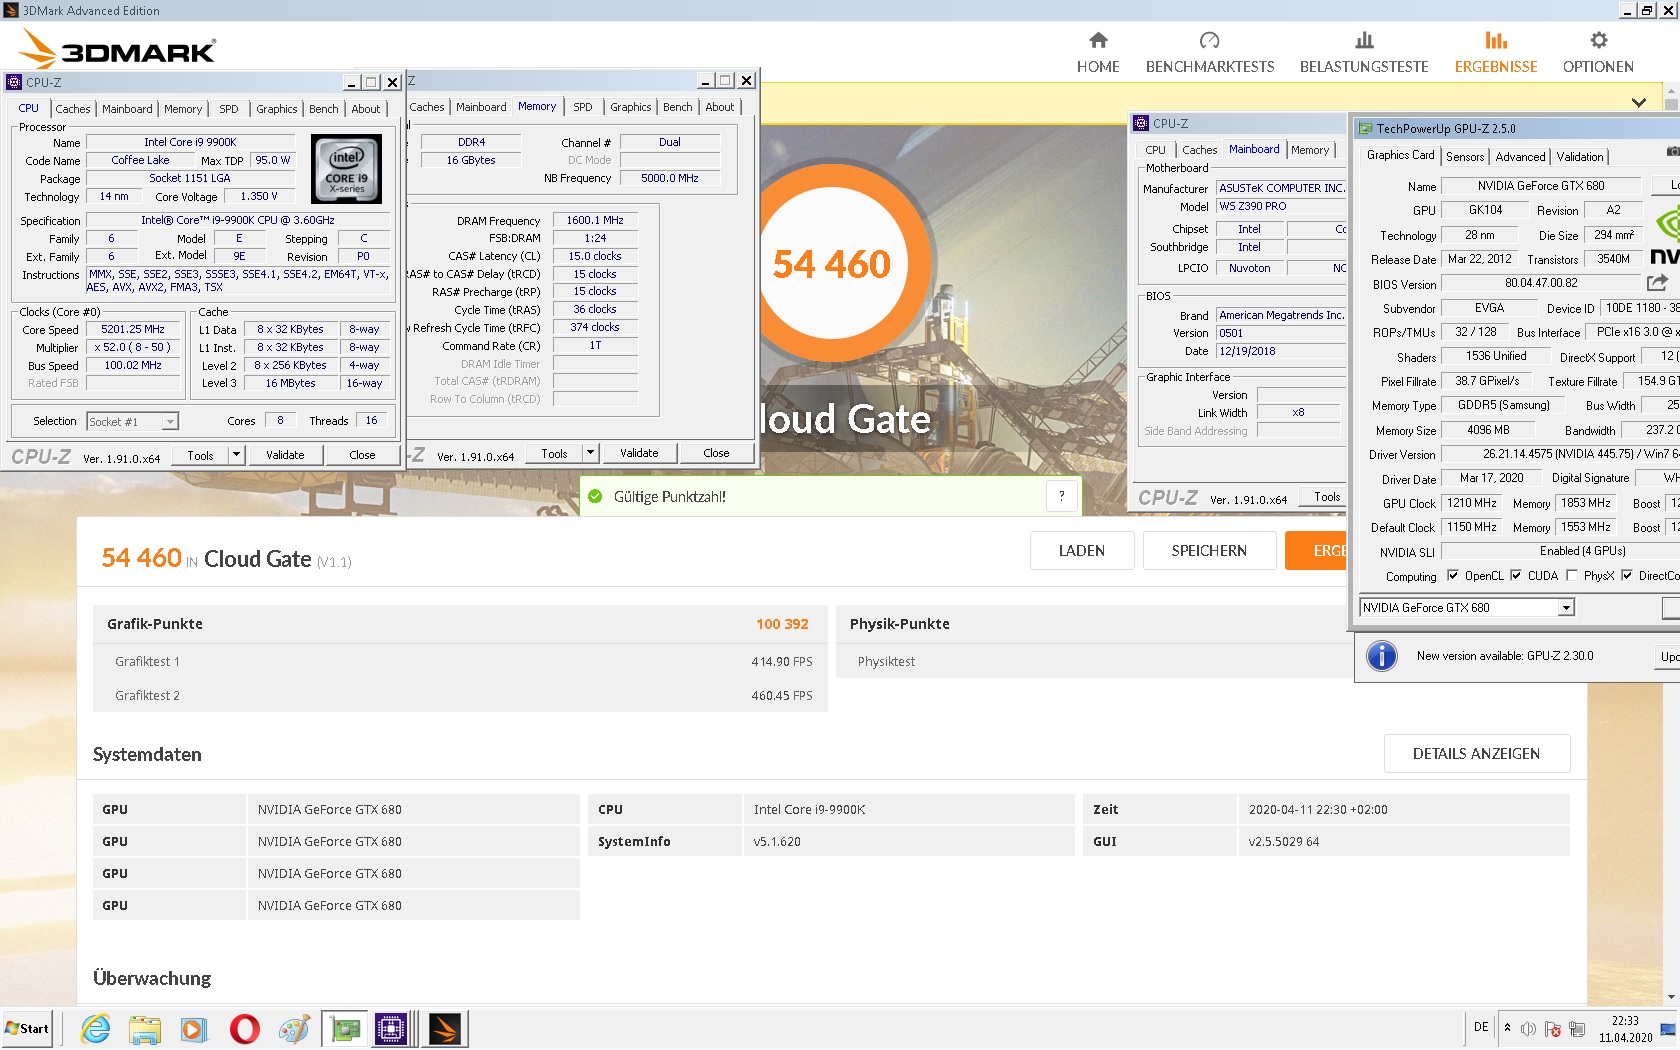The width and height of the screenshot is (1680, 1050).
Task: Open Tools dropdown arrow in first CPU-Z window
Action: coord(236,455)
